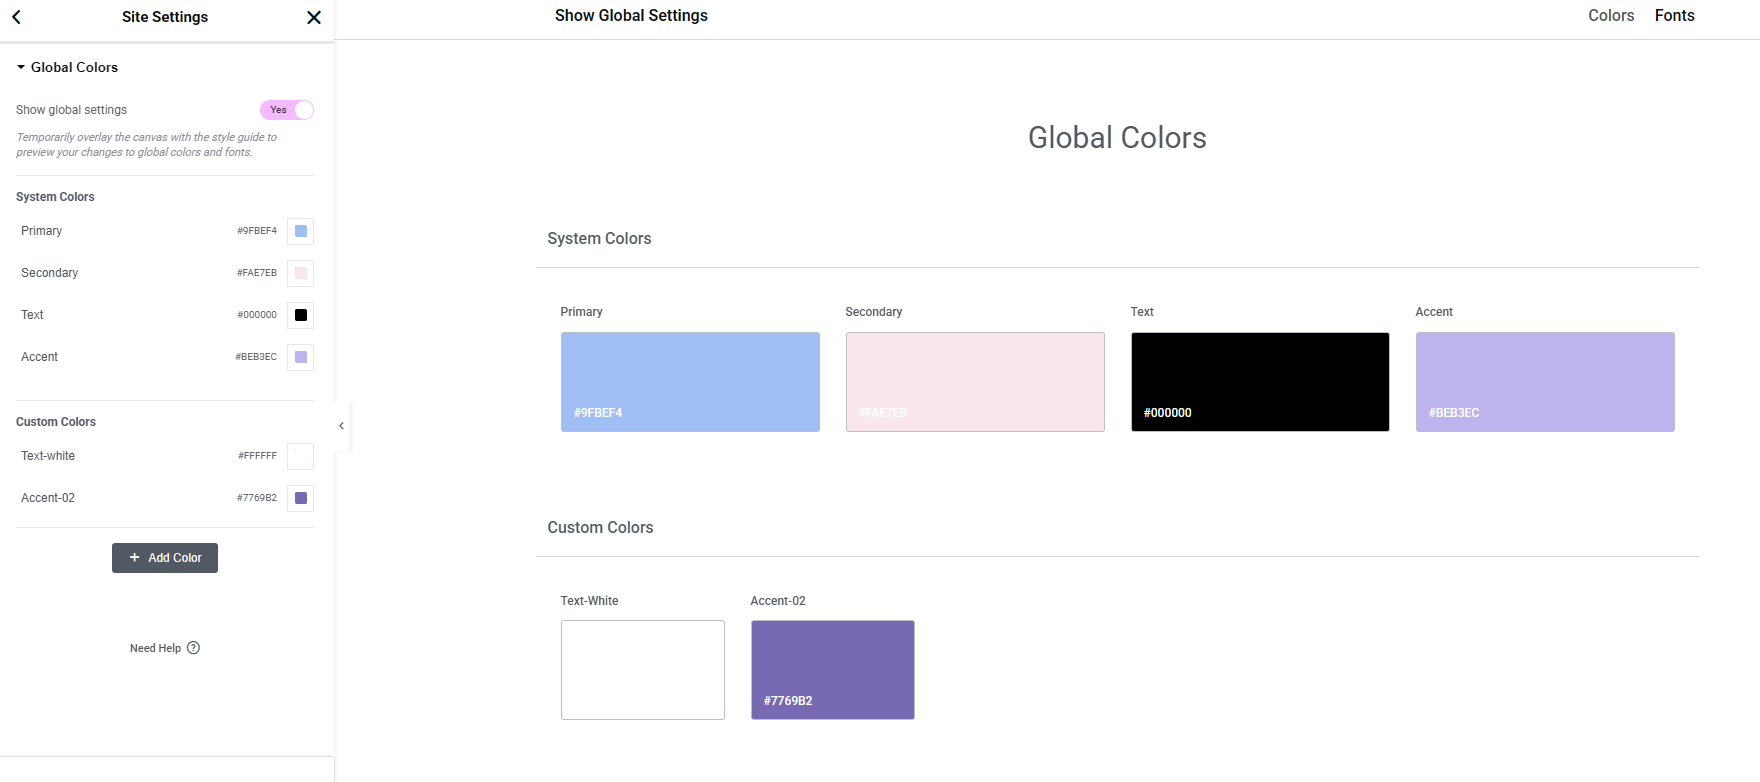Image resolution: width=1760 pixels, height=782 pixels.
Task: Click the Add Color button
Action: (165, 558)
